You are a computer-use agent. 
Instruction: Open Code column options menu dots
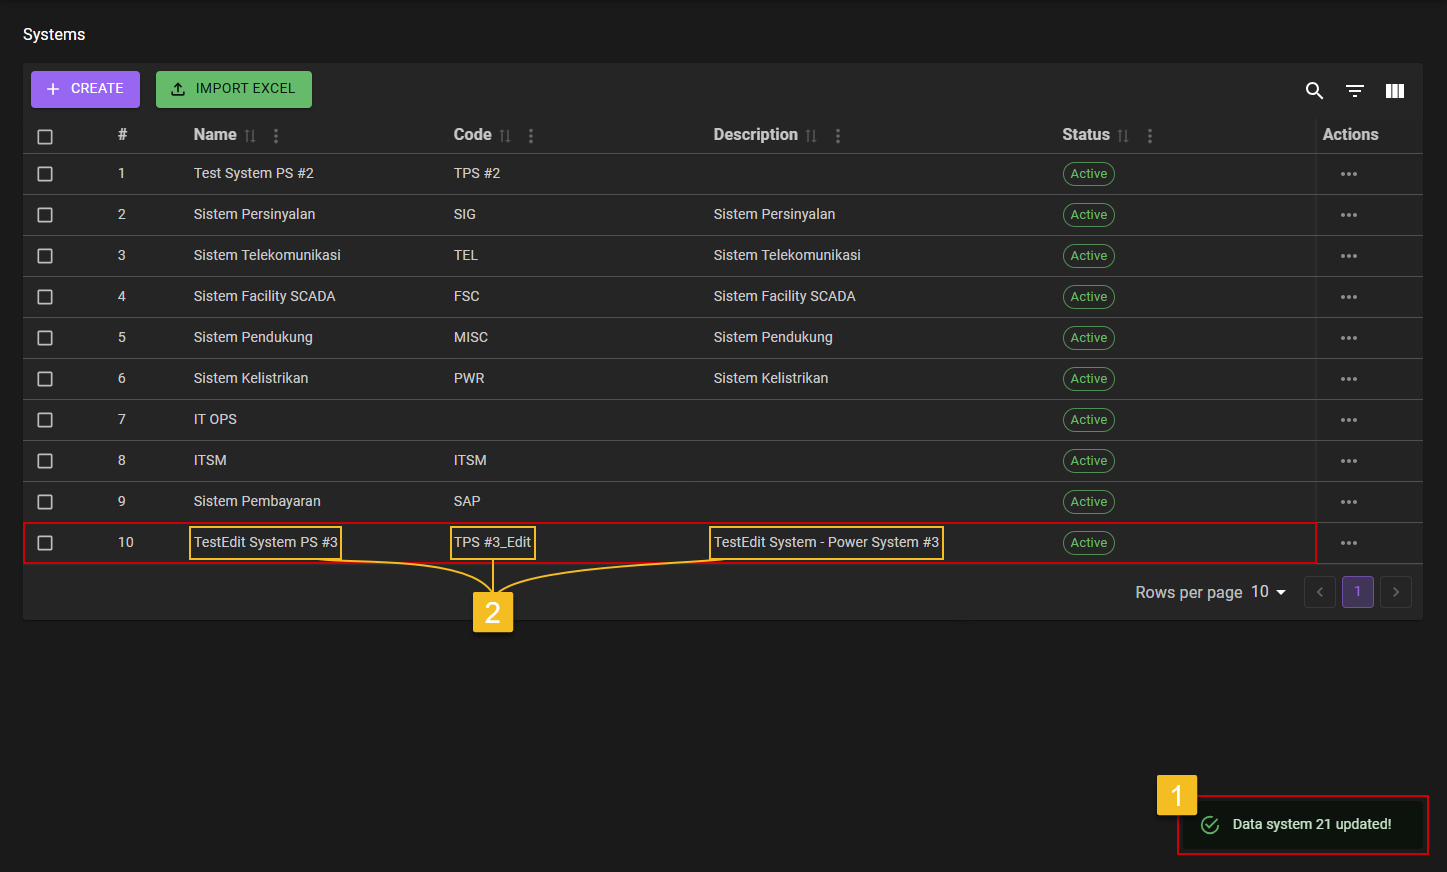pyautogui.click(x=531, y=136)
